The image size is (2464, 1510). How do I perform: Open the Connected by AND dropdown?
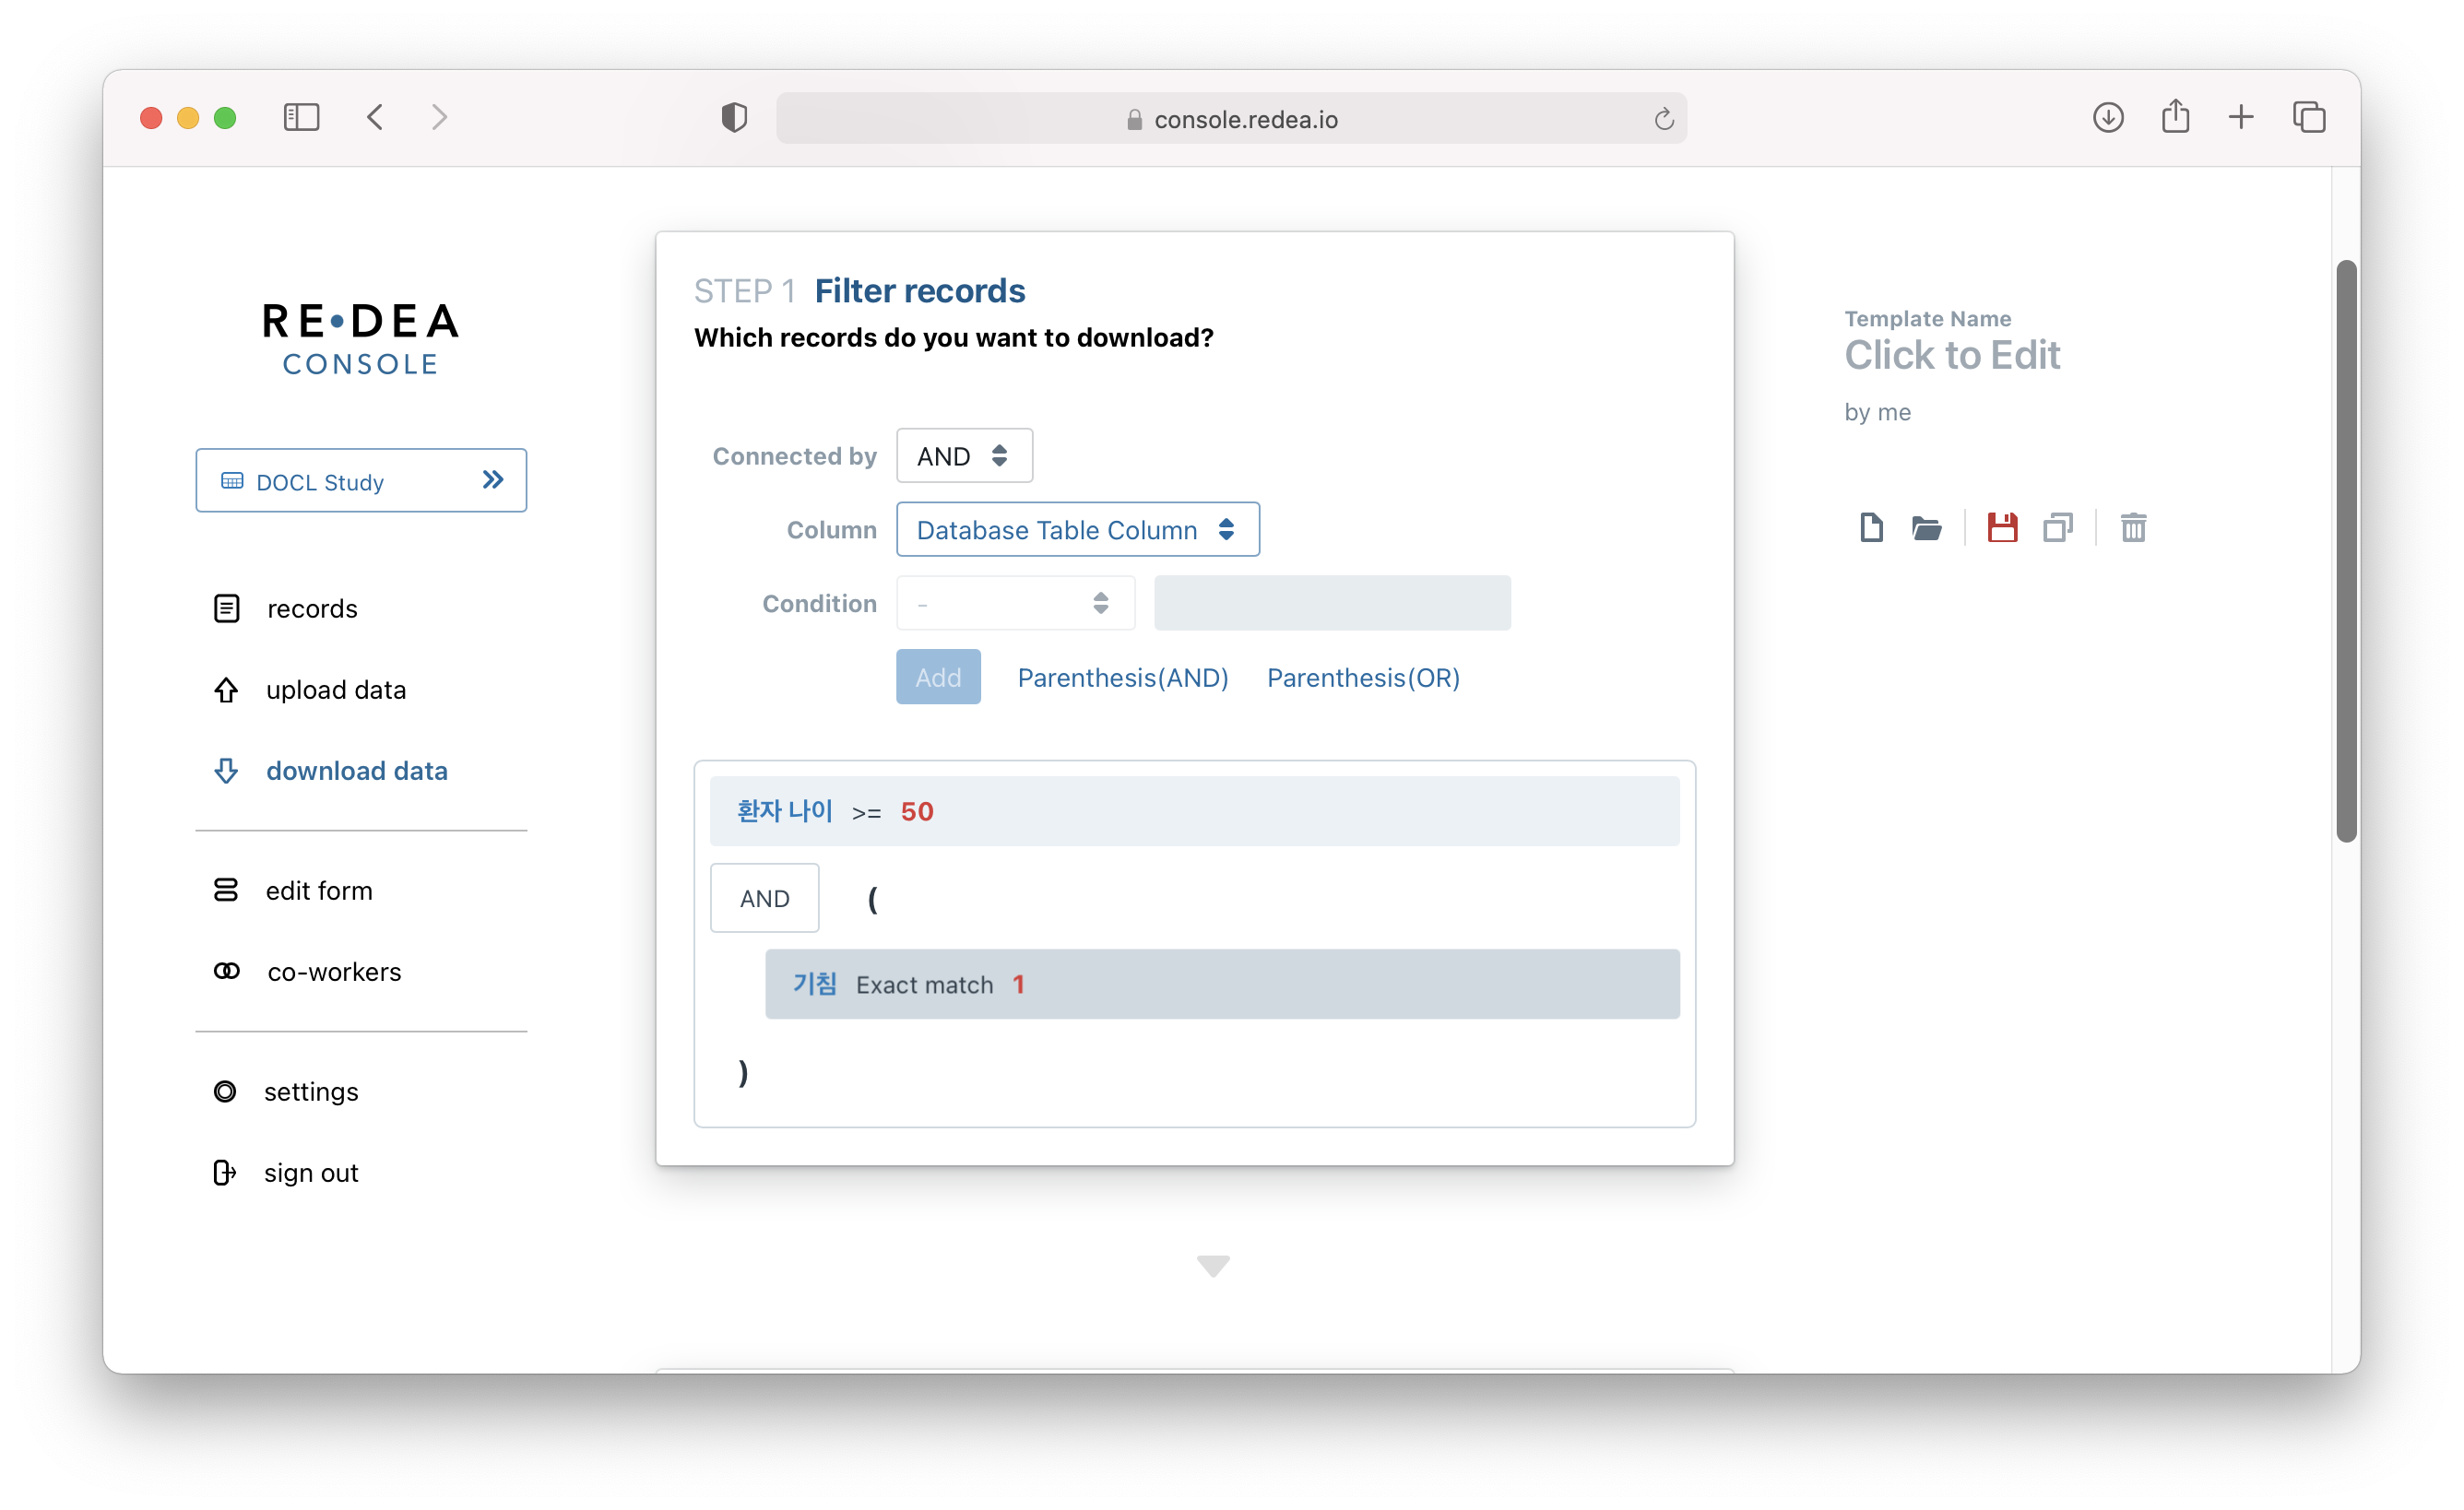963,456
